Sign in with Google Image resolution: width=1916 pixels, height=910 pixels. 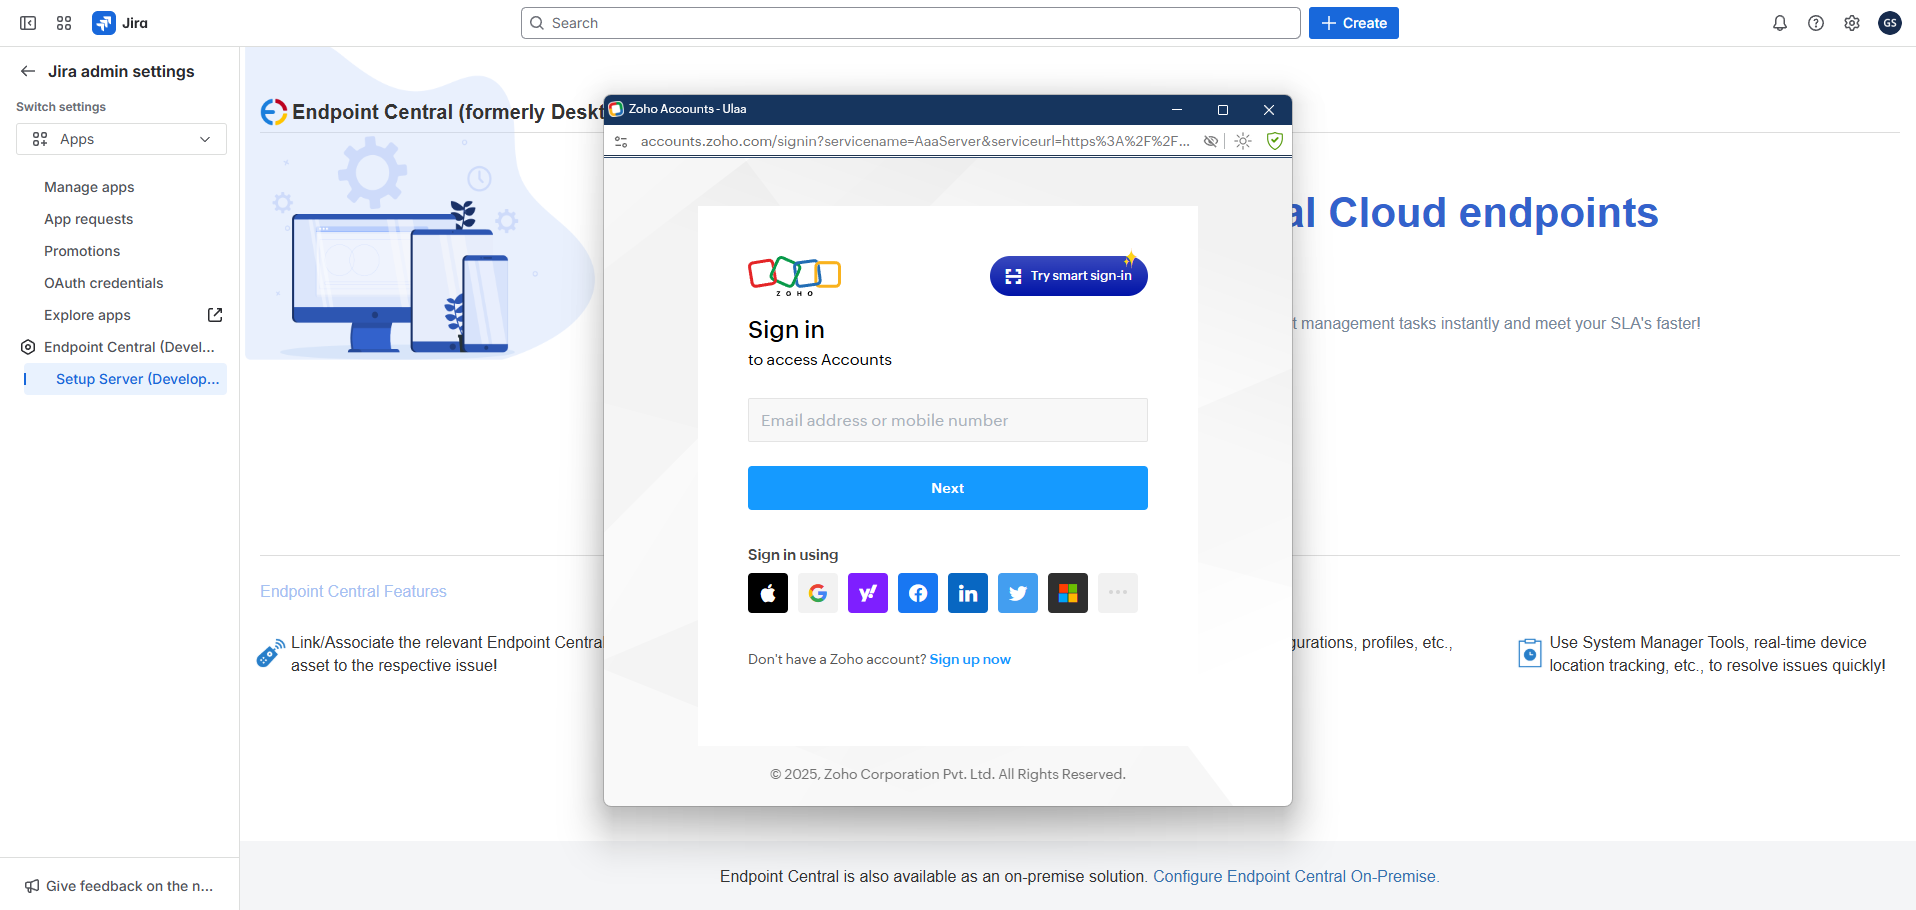tap(818, 593)
